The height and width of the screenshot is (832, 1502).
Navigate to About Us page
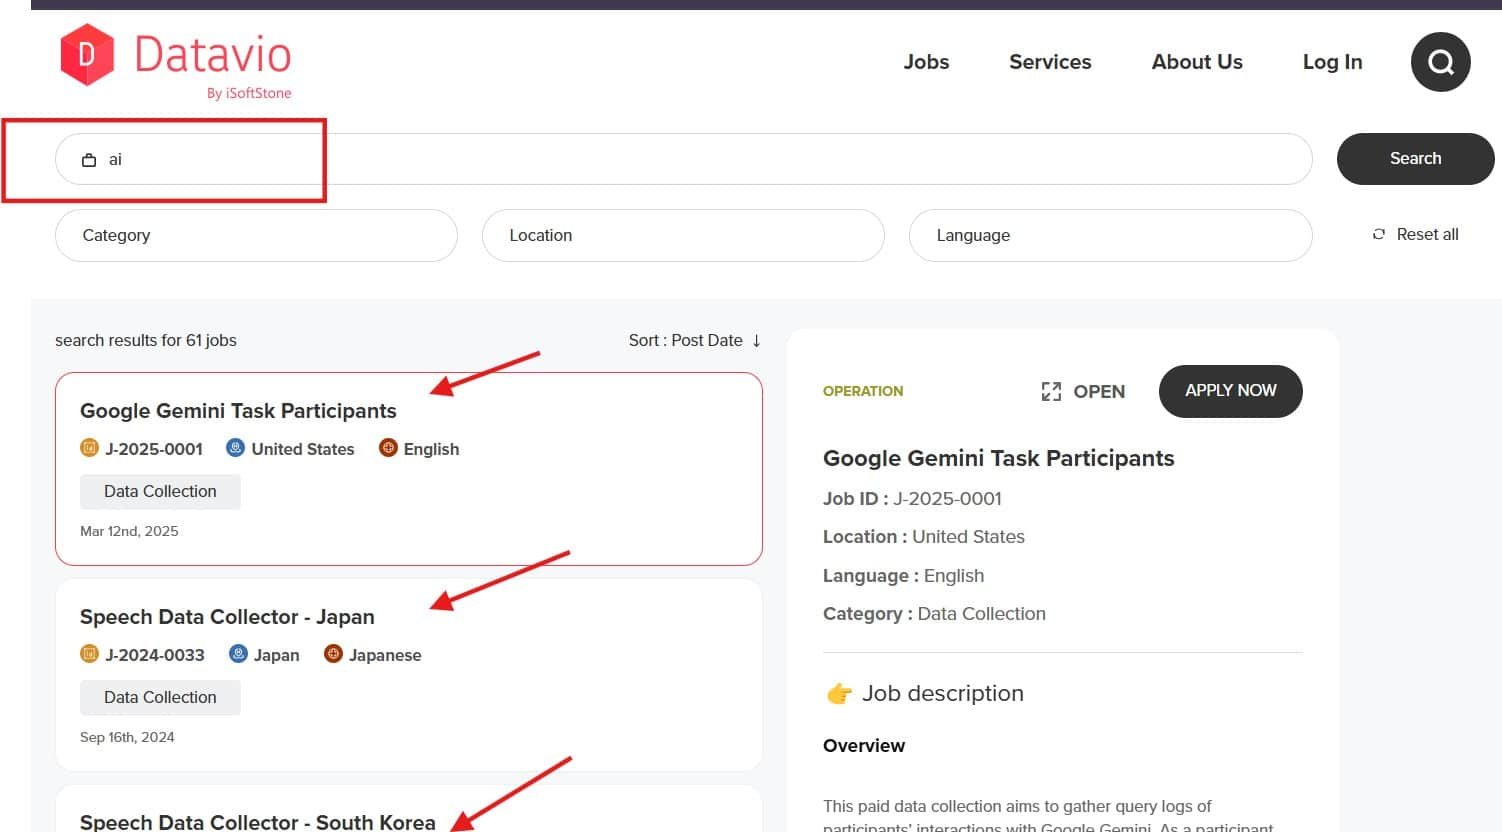tap(1197, 62)
